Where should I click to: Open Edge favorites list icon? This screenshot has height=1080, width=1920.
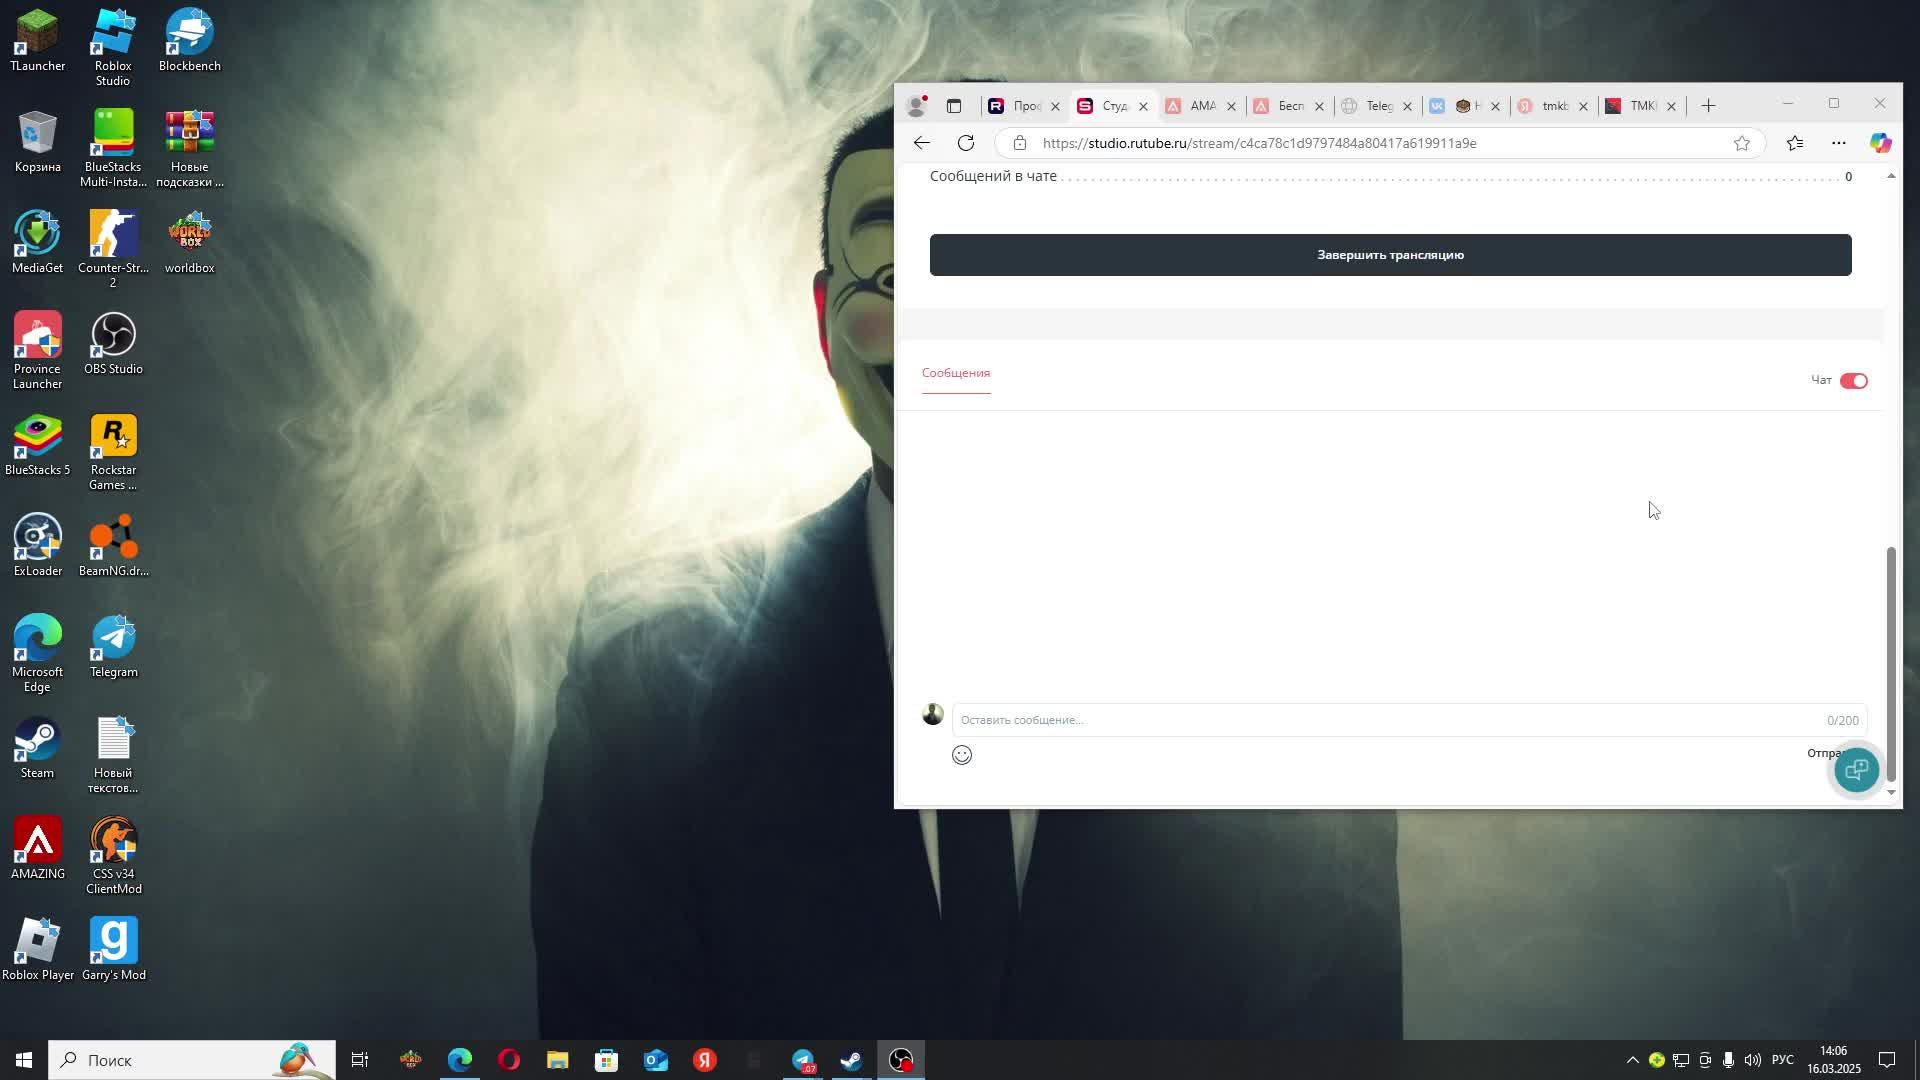coord(1795,143)
